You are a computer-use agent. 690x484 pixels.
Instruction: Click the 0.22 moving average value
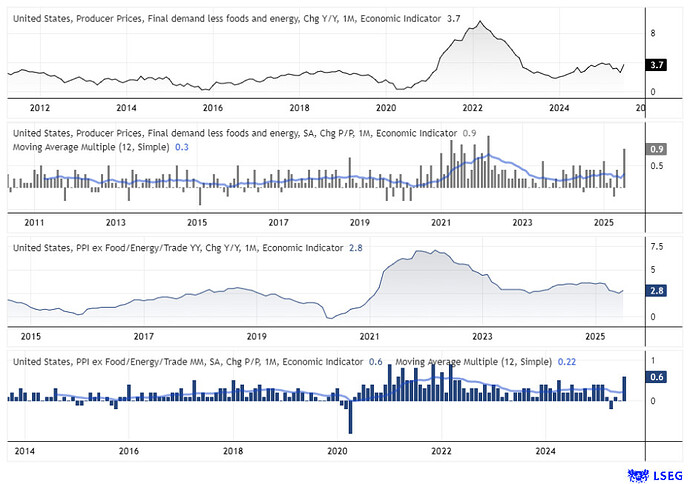[567, 362]
